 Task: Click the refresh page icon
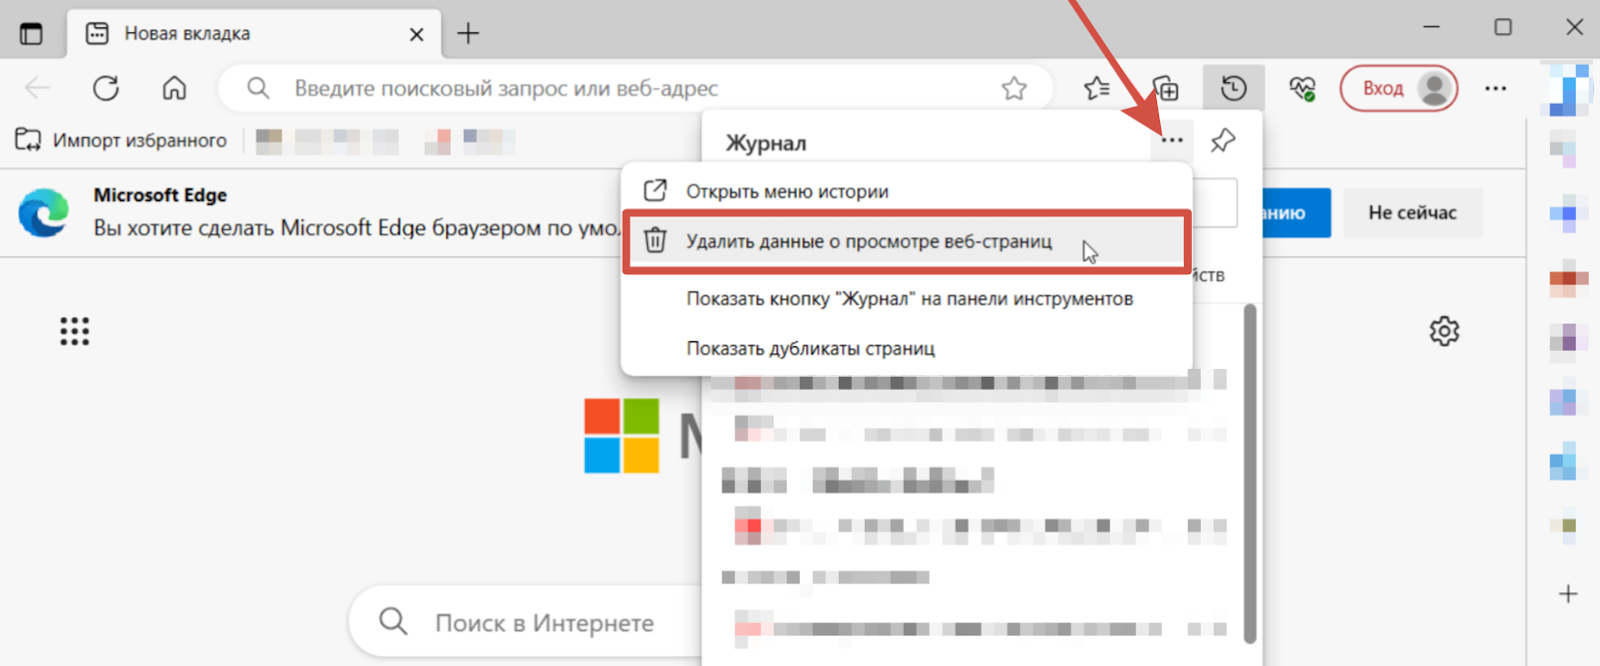(106, 88)
